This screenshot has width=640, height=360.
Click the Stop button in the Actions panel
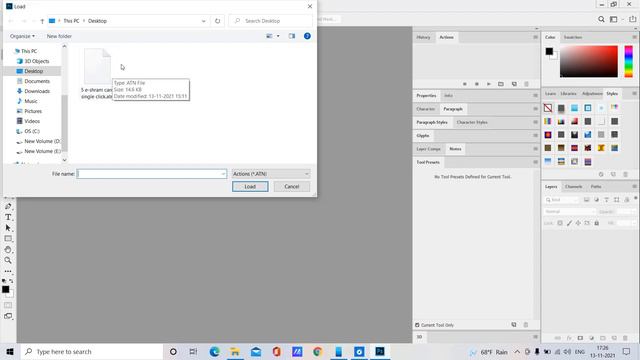coord(464,84)
